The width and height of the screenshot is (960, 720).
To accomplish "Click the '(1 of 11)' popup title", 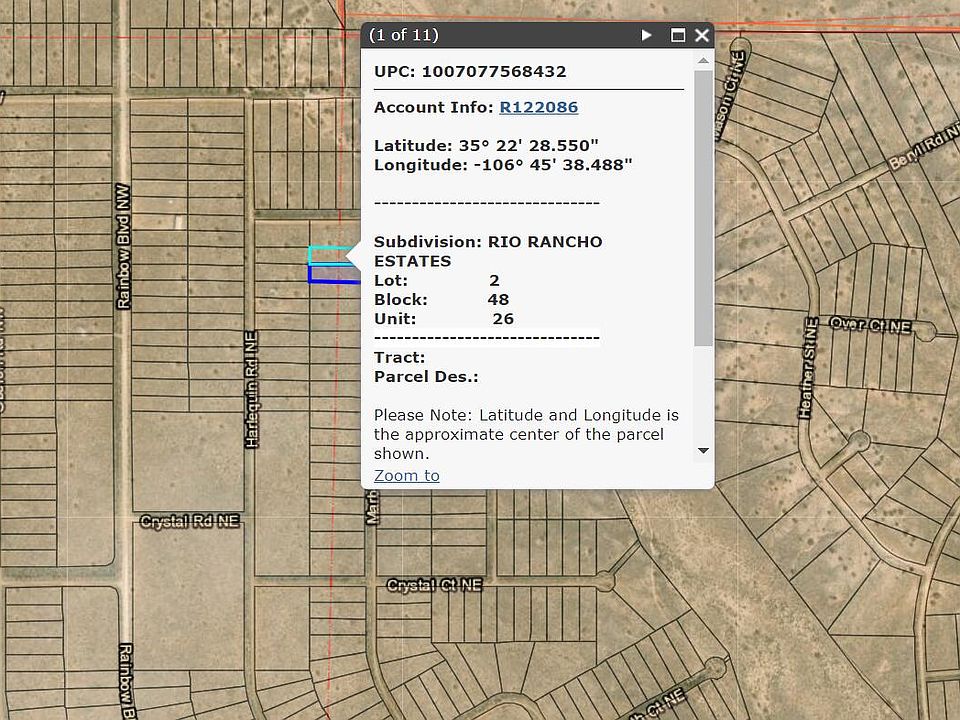I will (x=403, y=35).
